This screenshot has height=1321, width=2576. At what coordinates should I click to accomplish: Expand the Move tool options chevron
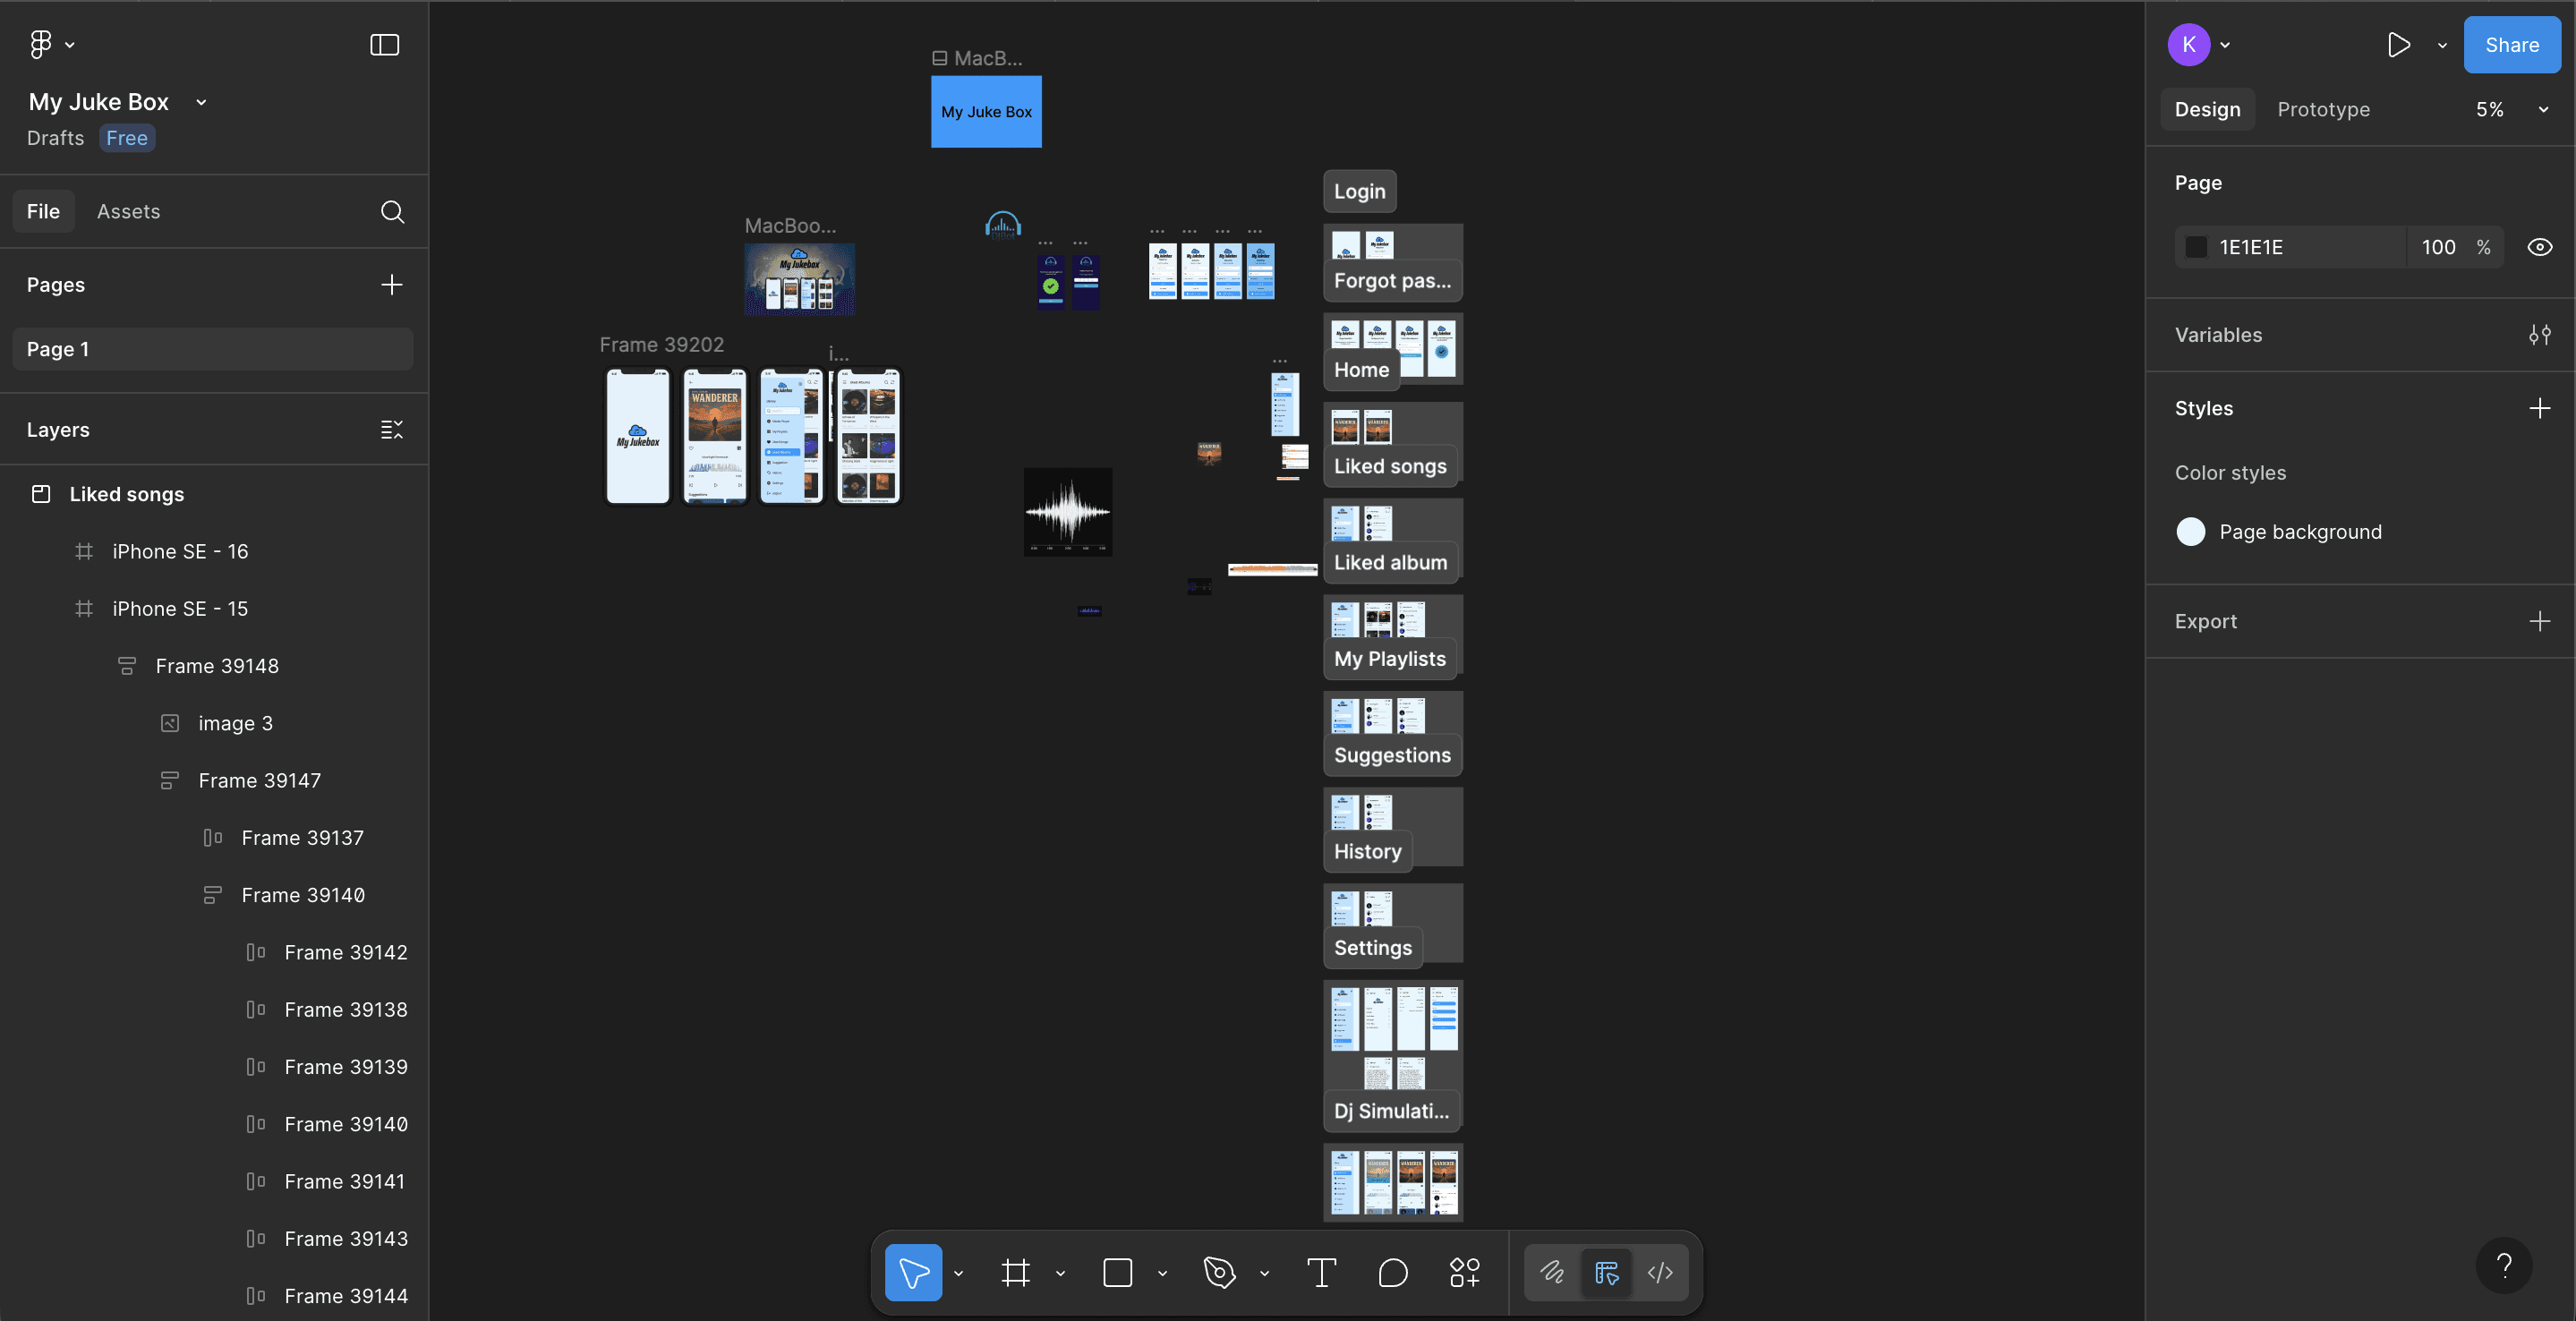pos(958,1273)
